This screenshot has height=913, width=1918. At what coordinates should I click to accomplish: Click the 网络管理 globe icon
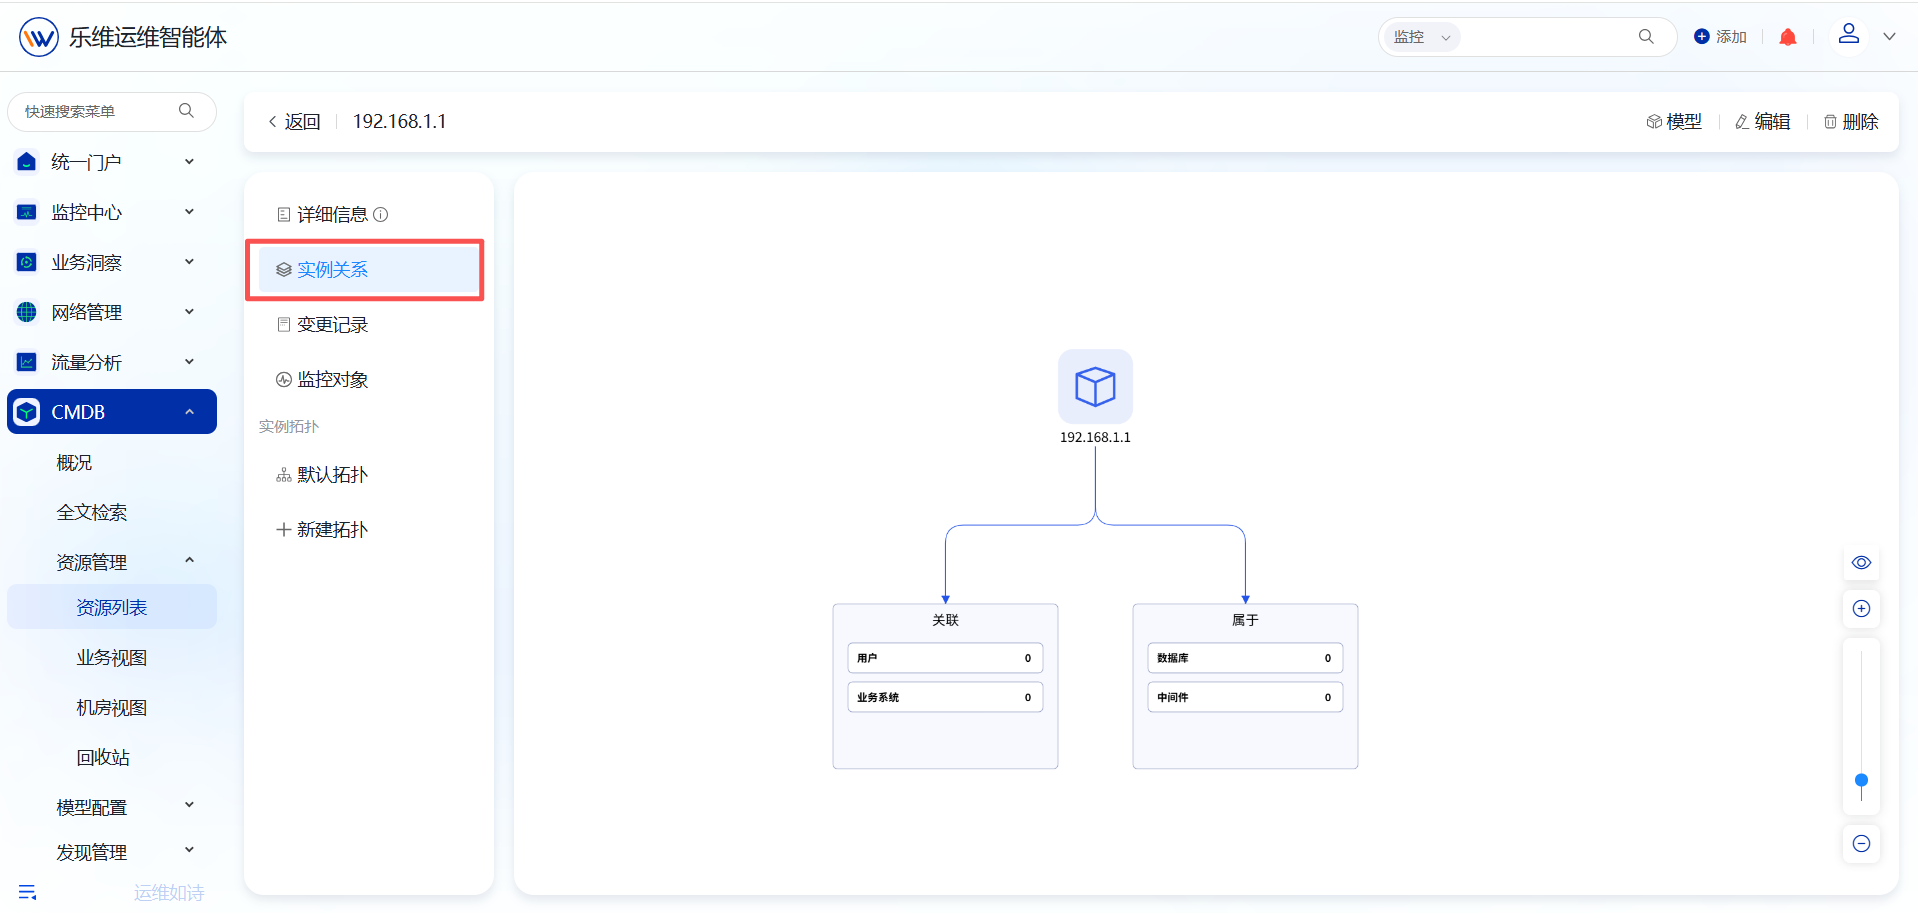[27, 312]
